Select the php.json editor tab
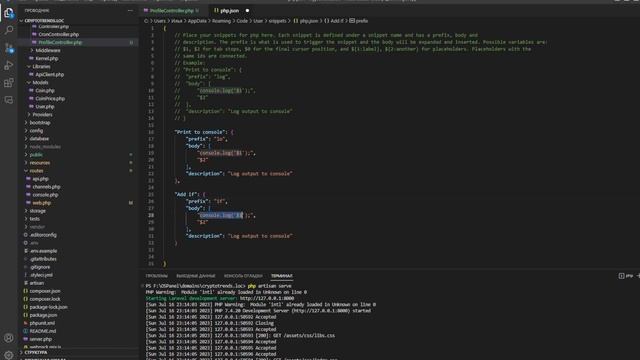This screenshot has width=640, height=360. click(x=229, y=11)
